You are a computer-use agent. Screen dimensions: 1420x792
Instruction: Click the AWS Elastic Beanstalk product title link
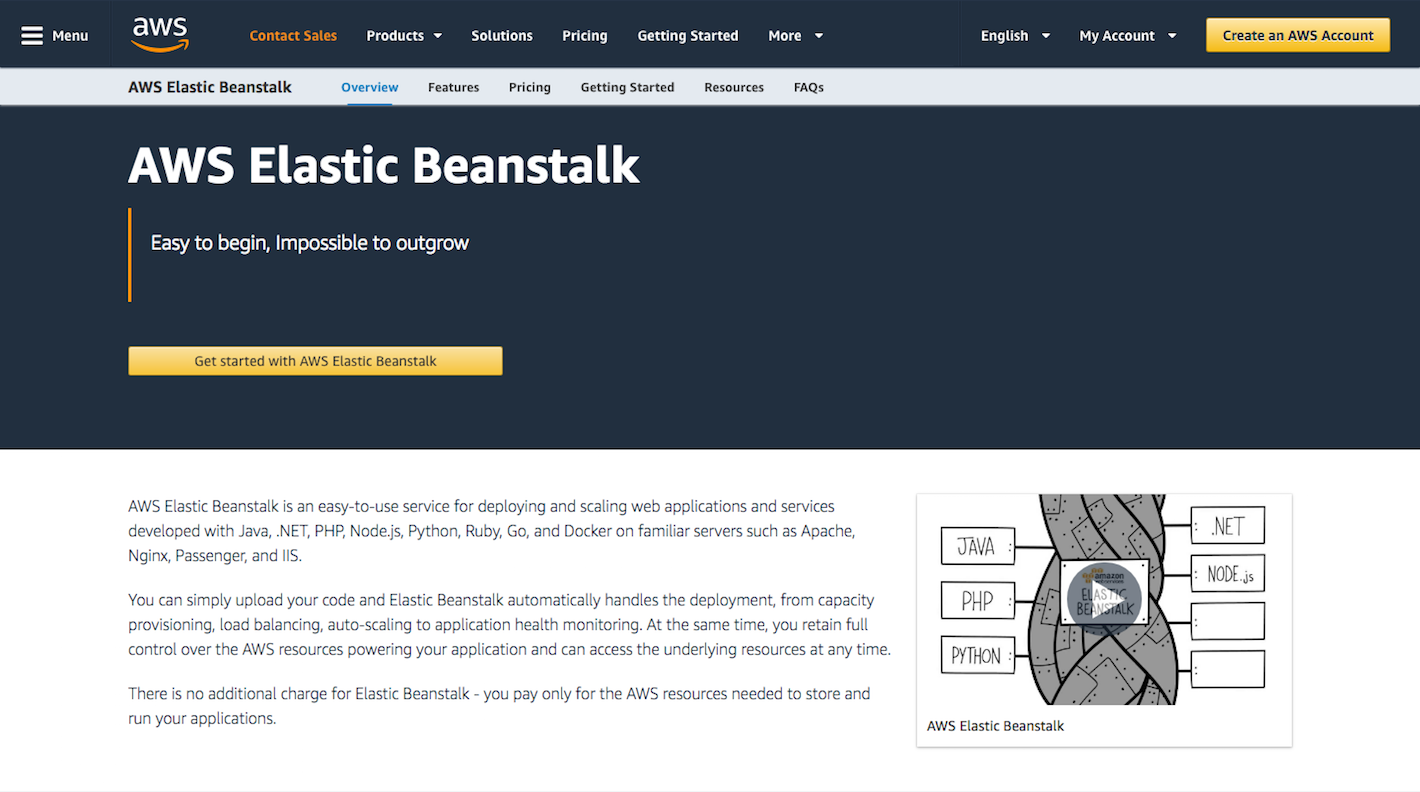point(210,87)
